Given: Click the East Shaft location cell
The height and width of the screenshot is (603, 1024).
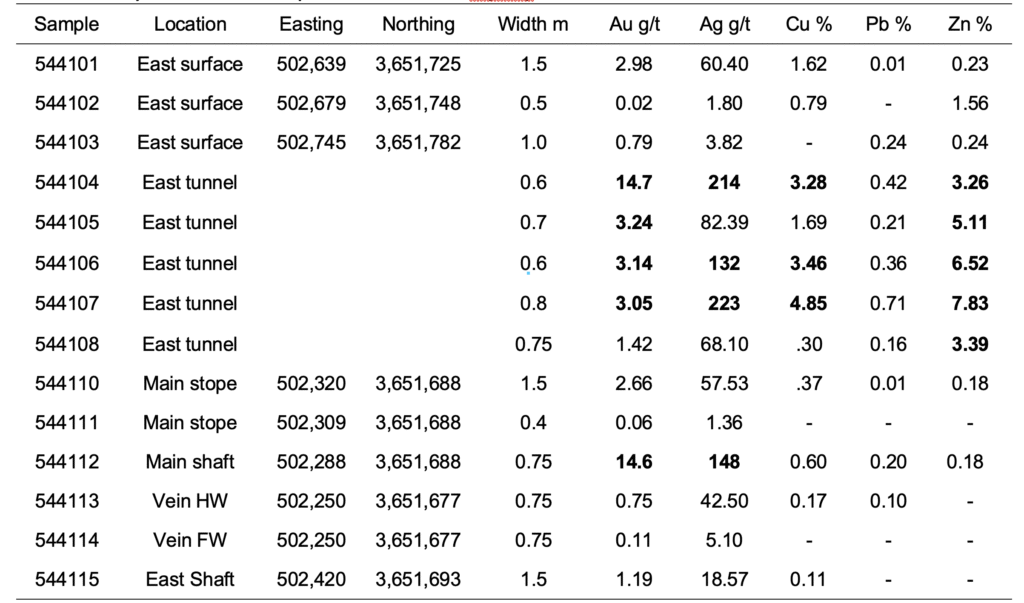Looking at the screenshot, I should [x=190, y=580].
